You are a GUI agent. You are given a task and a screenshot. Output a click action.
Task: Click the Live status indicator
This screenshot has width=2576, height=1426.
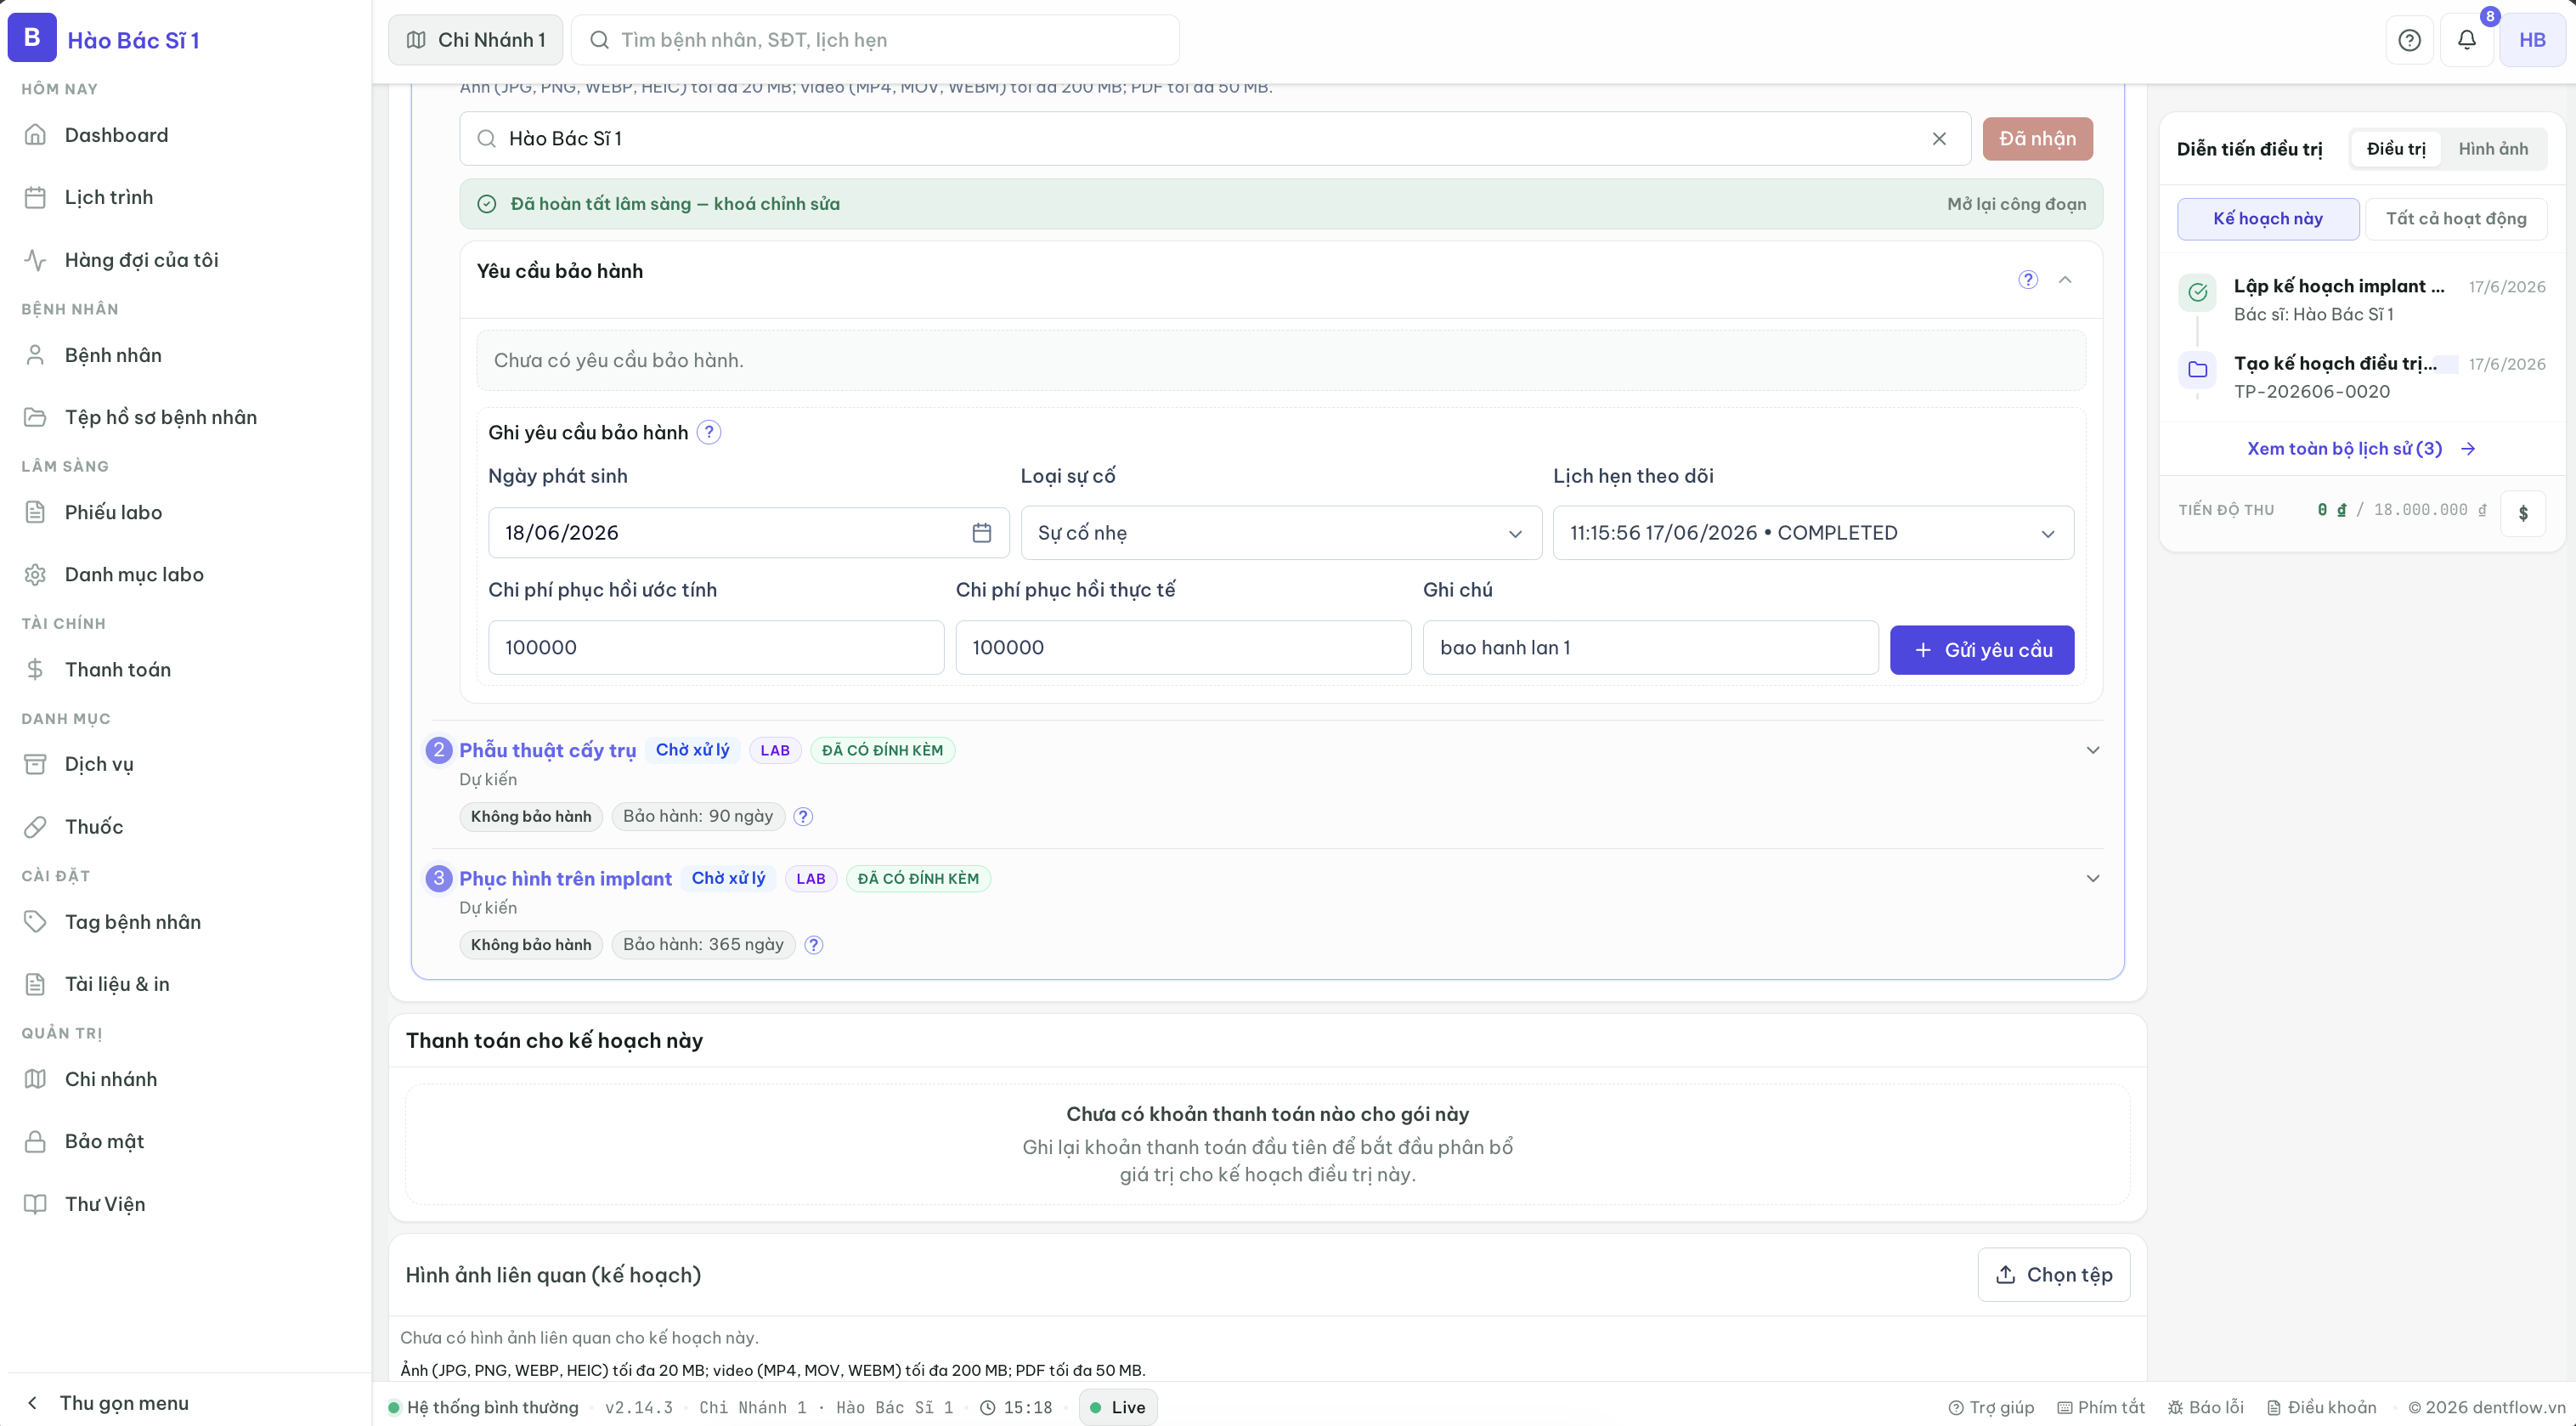(x=1118, y=1407)
